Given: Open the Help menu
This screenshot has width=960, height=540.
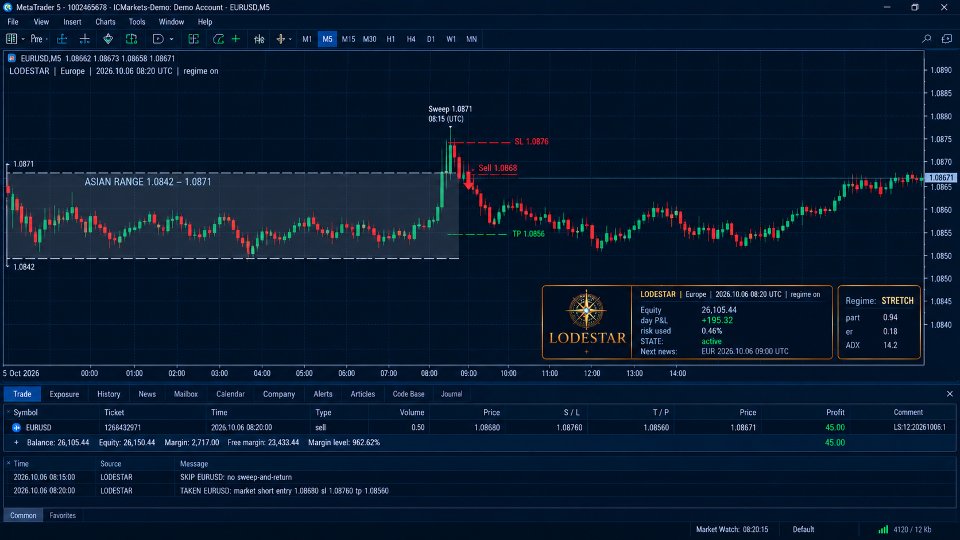Looking at the screenshot, I should coord(205,21).
